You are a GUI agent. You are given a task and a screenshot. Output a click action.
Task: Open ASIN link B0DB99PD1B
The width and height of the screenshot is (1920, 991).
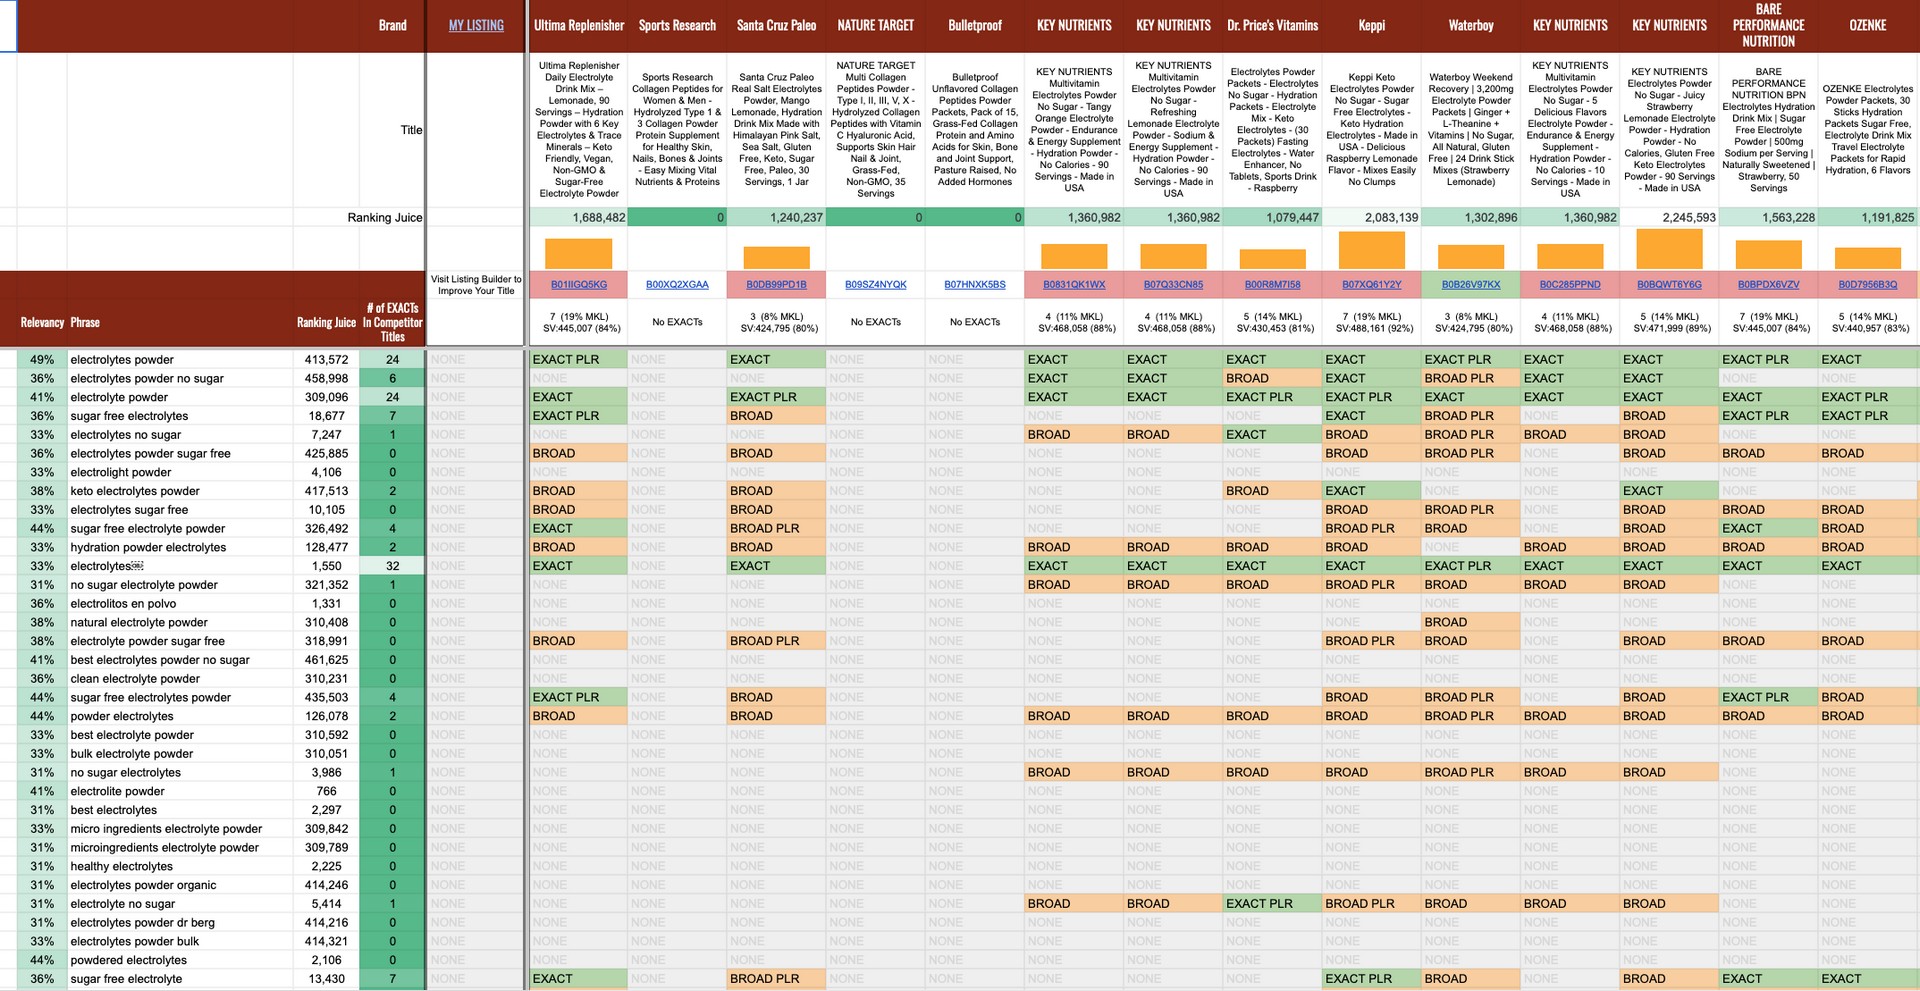tap(776, 284)
